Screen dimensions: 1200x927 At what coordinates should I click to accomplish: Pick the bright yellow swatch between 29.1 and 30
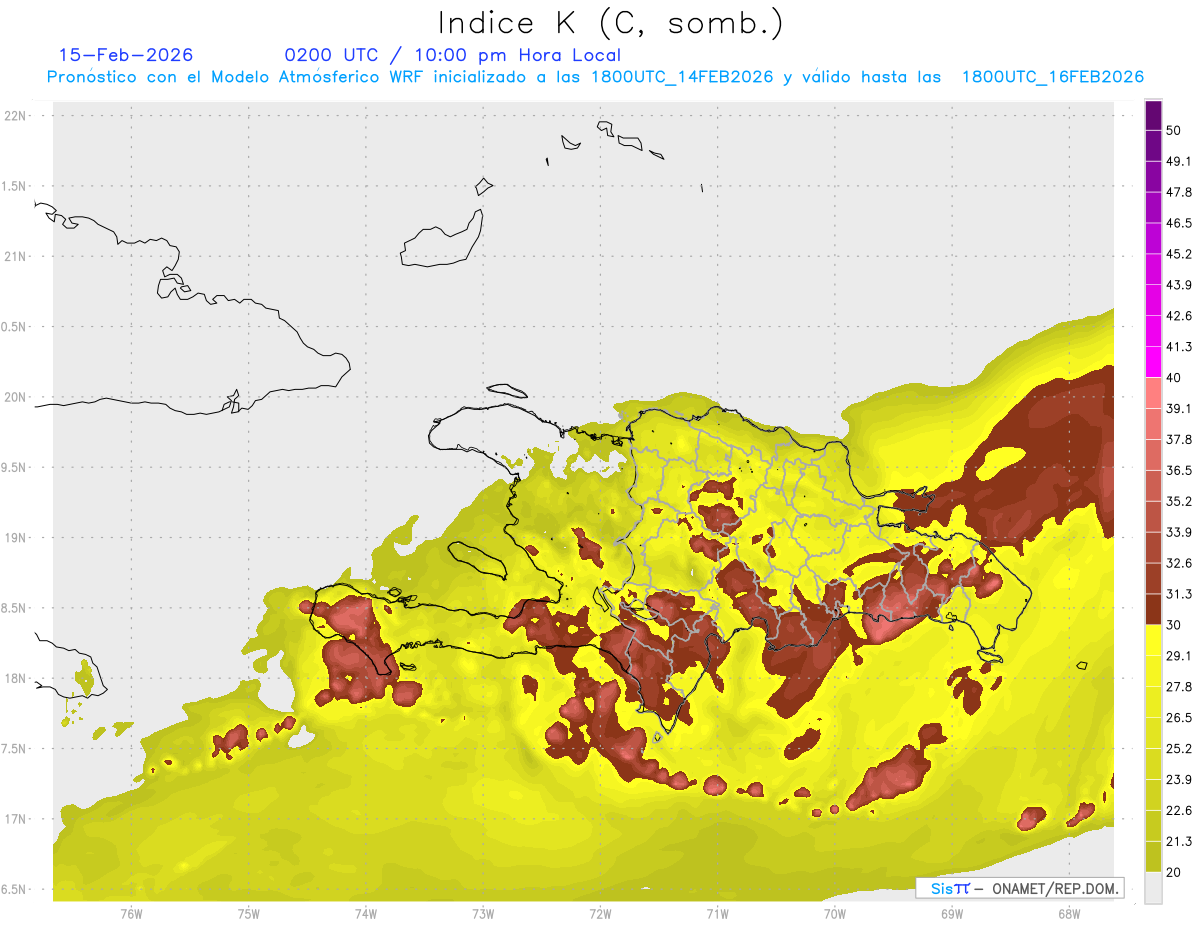click(x=1153, y=641)
